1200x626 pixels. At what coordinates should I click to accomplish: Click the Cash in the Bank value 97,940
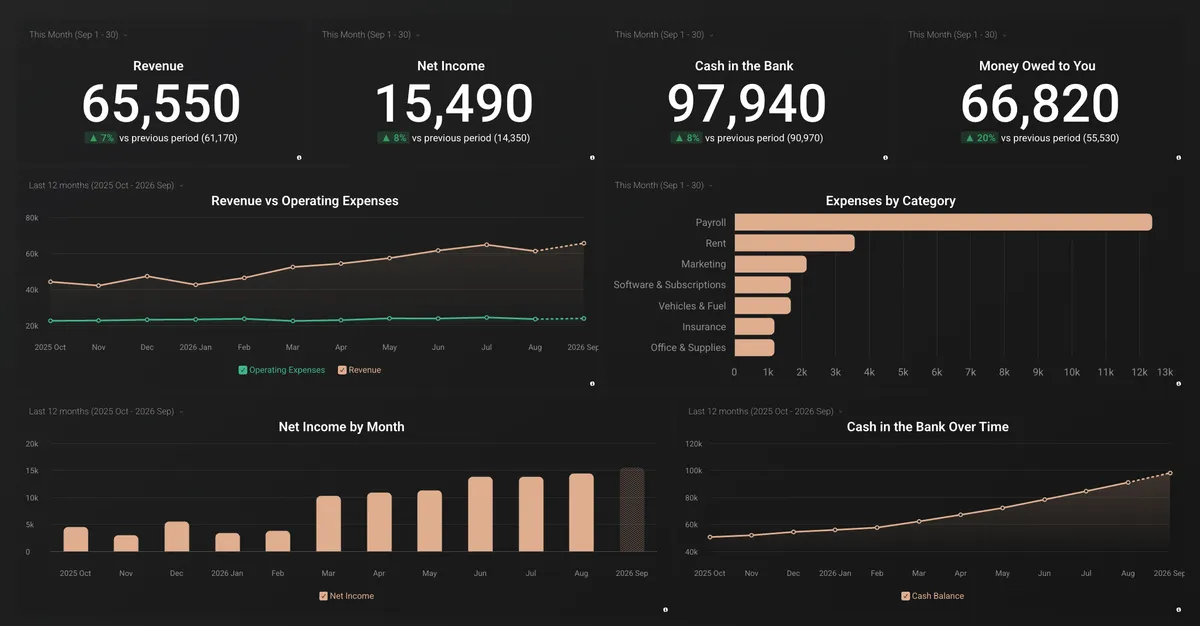[747, 104]
